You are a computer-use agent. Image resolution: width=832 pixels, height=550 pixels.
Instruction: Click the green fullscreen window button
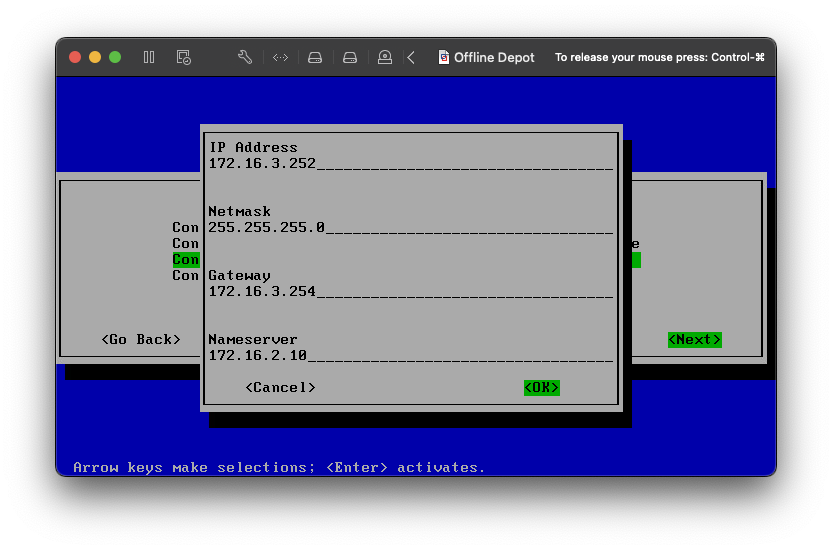pyautogui.click(x=115, y=57)
